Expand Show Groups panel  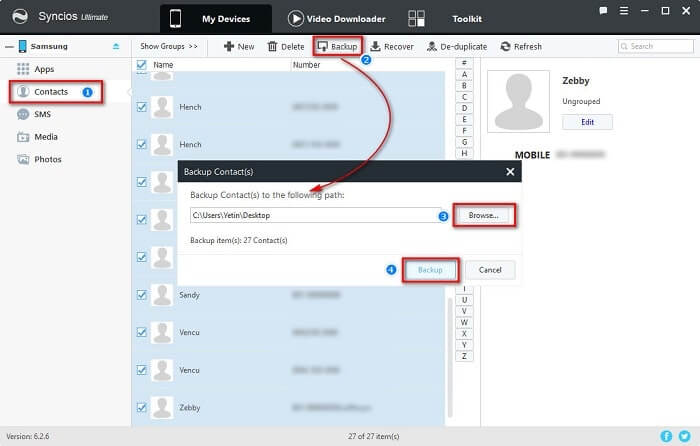[169, 46]
